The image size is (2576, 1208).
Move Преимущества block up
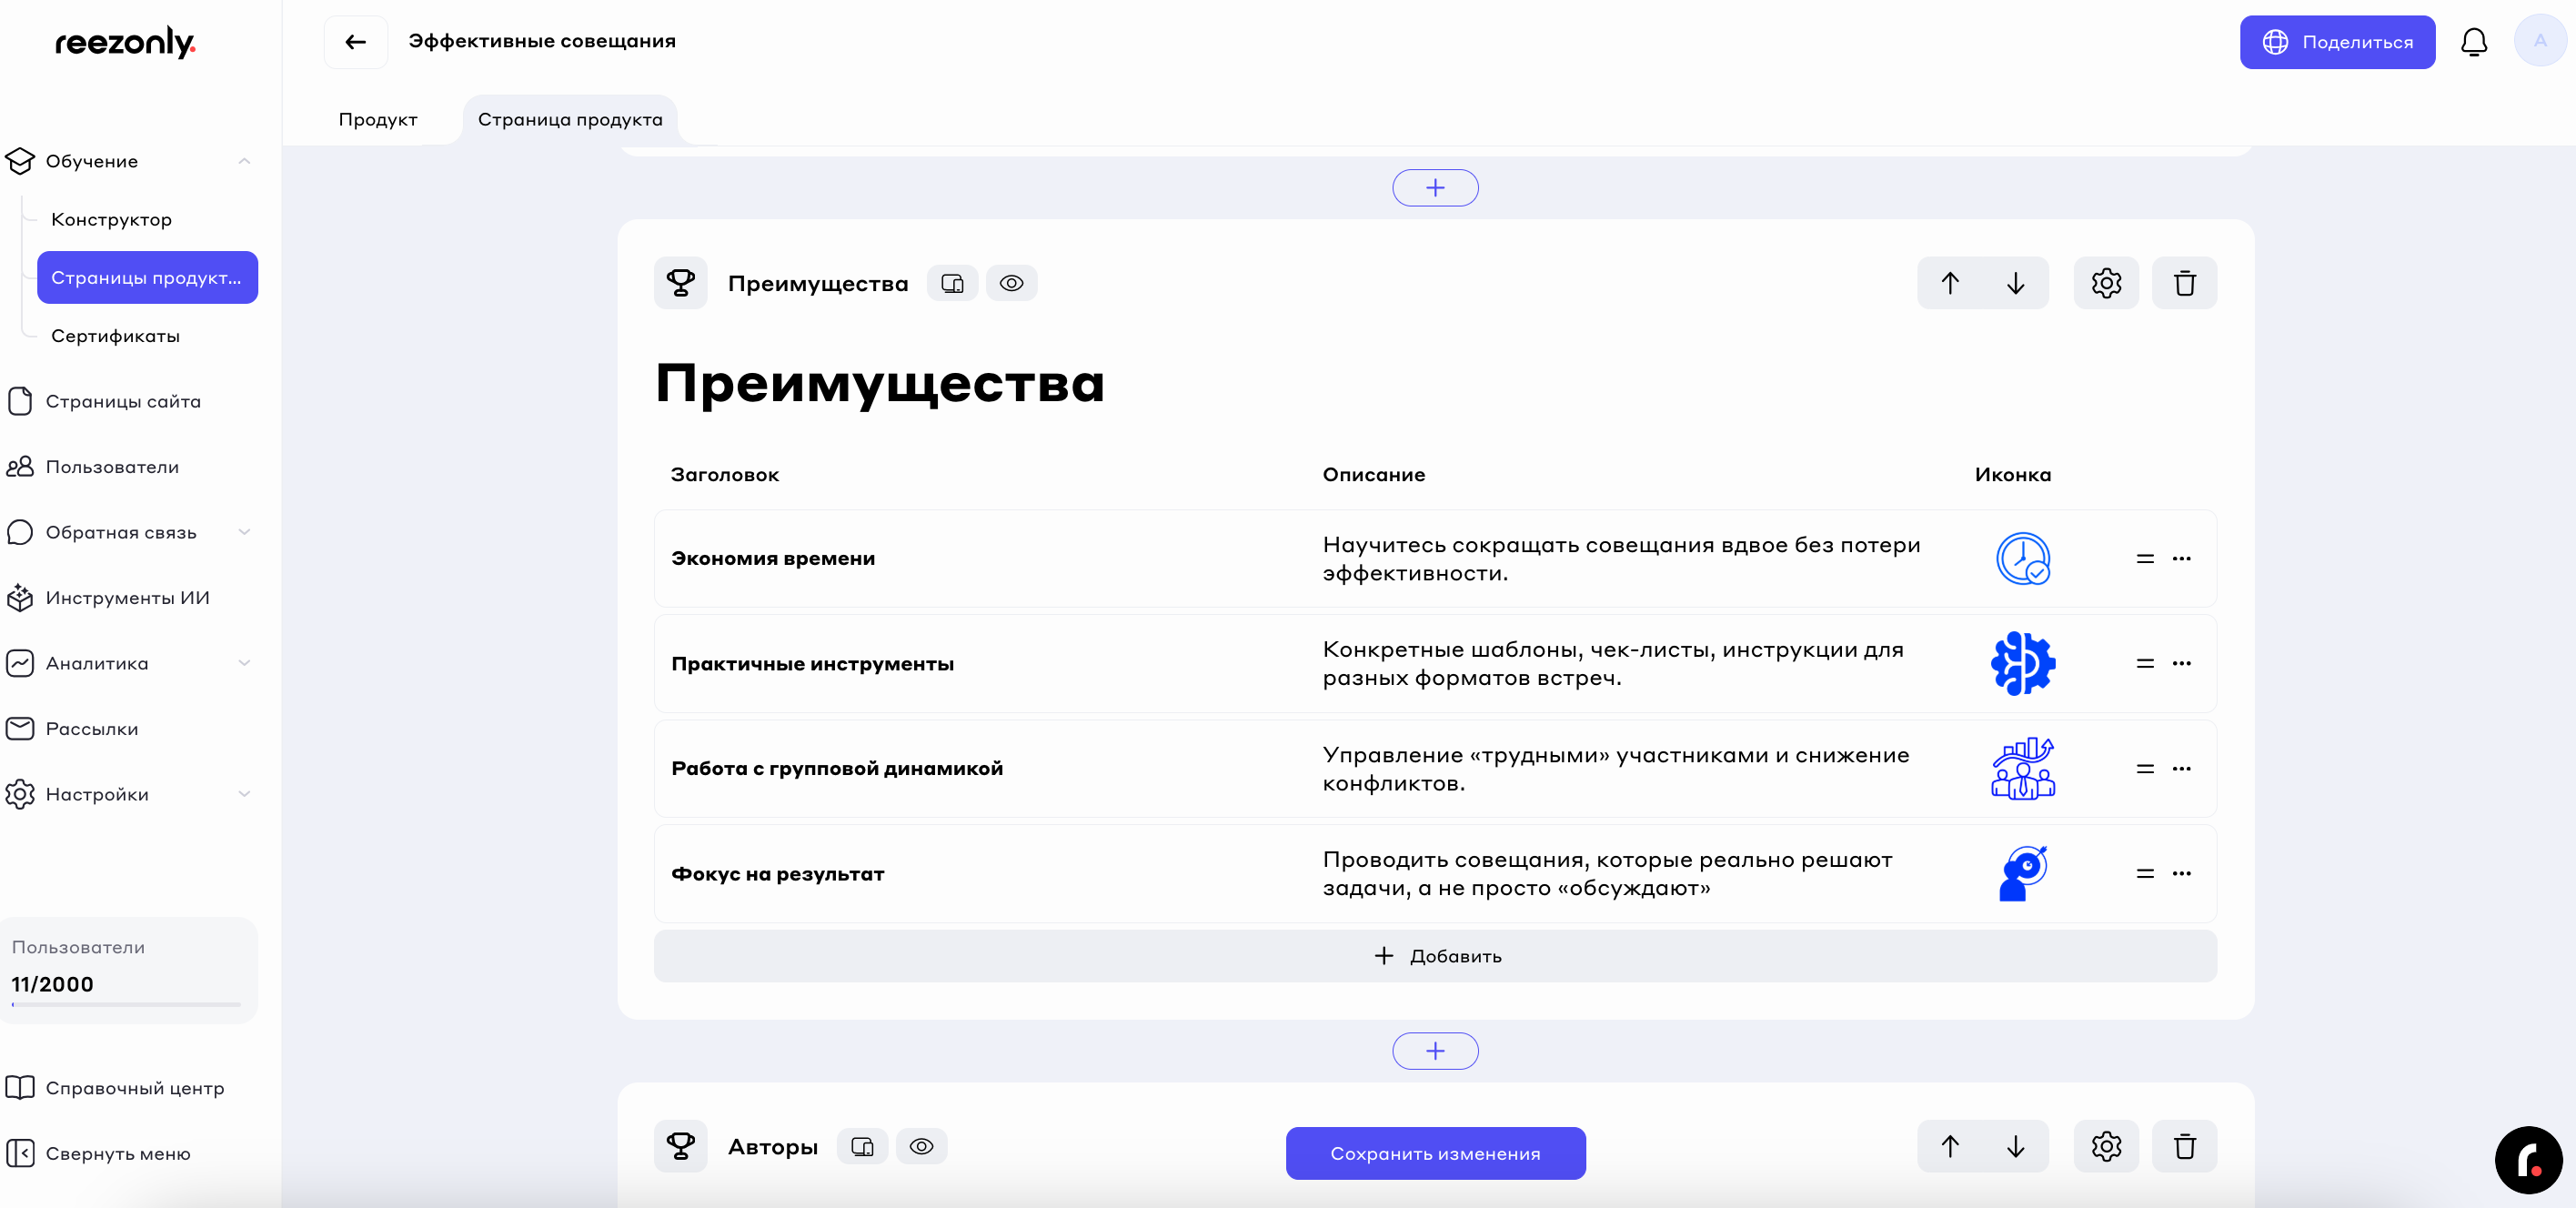(x=1949, y=283)
